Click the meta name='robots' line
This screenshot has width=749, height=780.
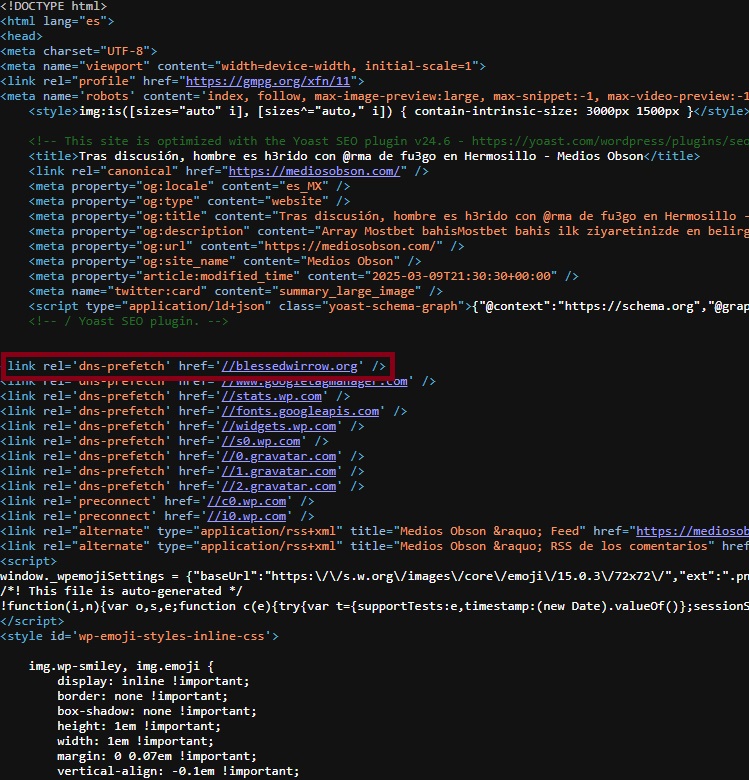coord(374,96)
